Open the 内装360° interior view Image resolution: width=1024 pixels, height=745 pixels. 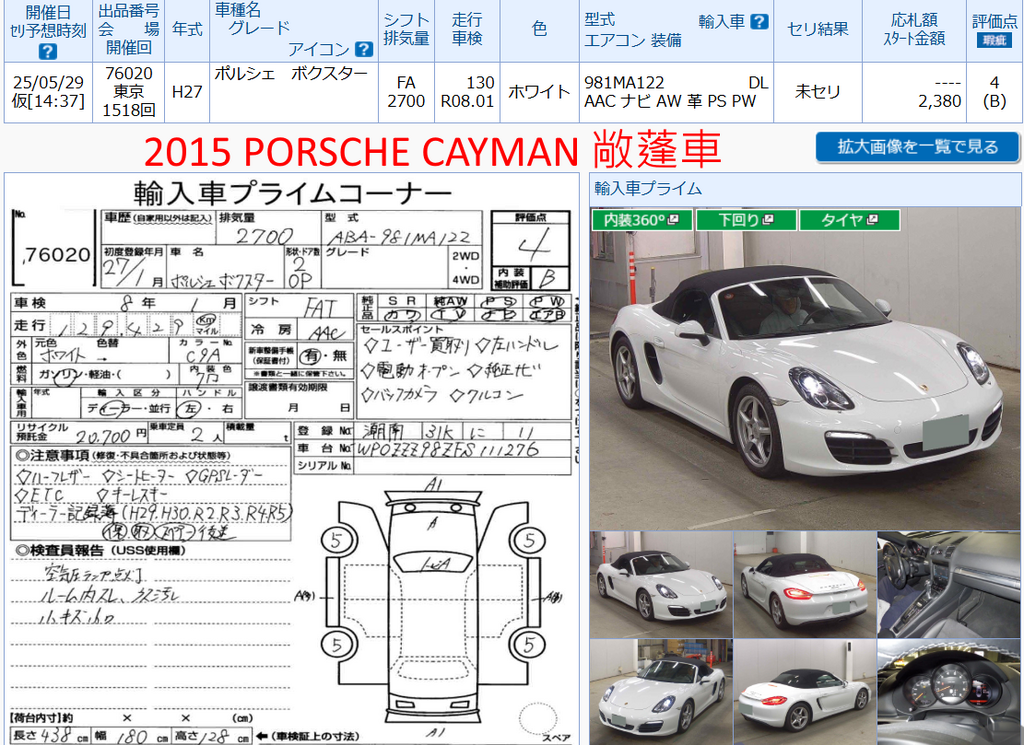coord(642,220)
